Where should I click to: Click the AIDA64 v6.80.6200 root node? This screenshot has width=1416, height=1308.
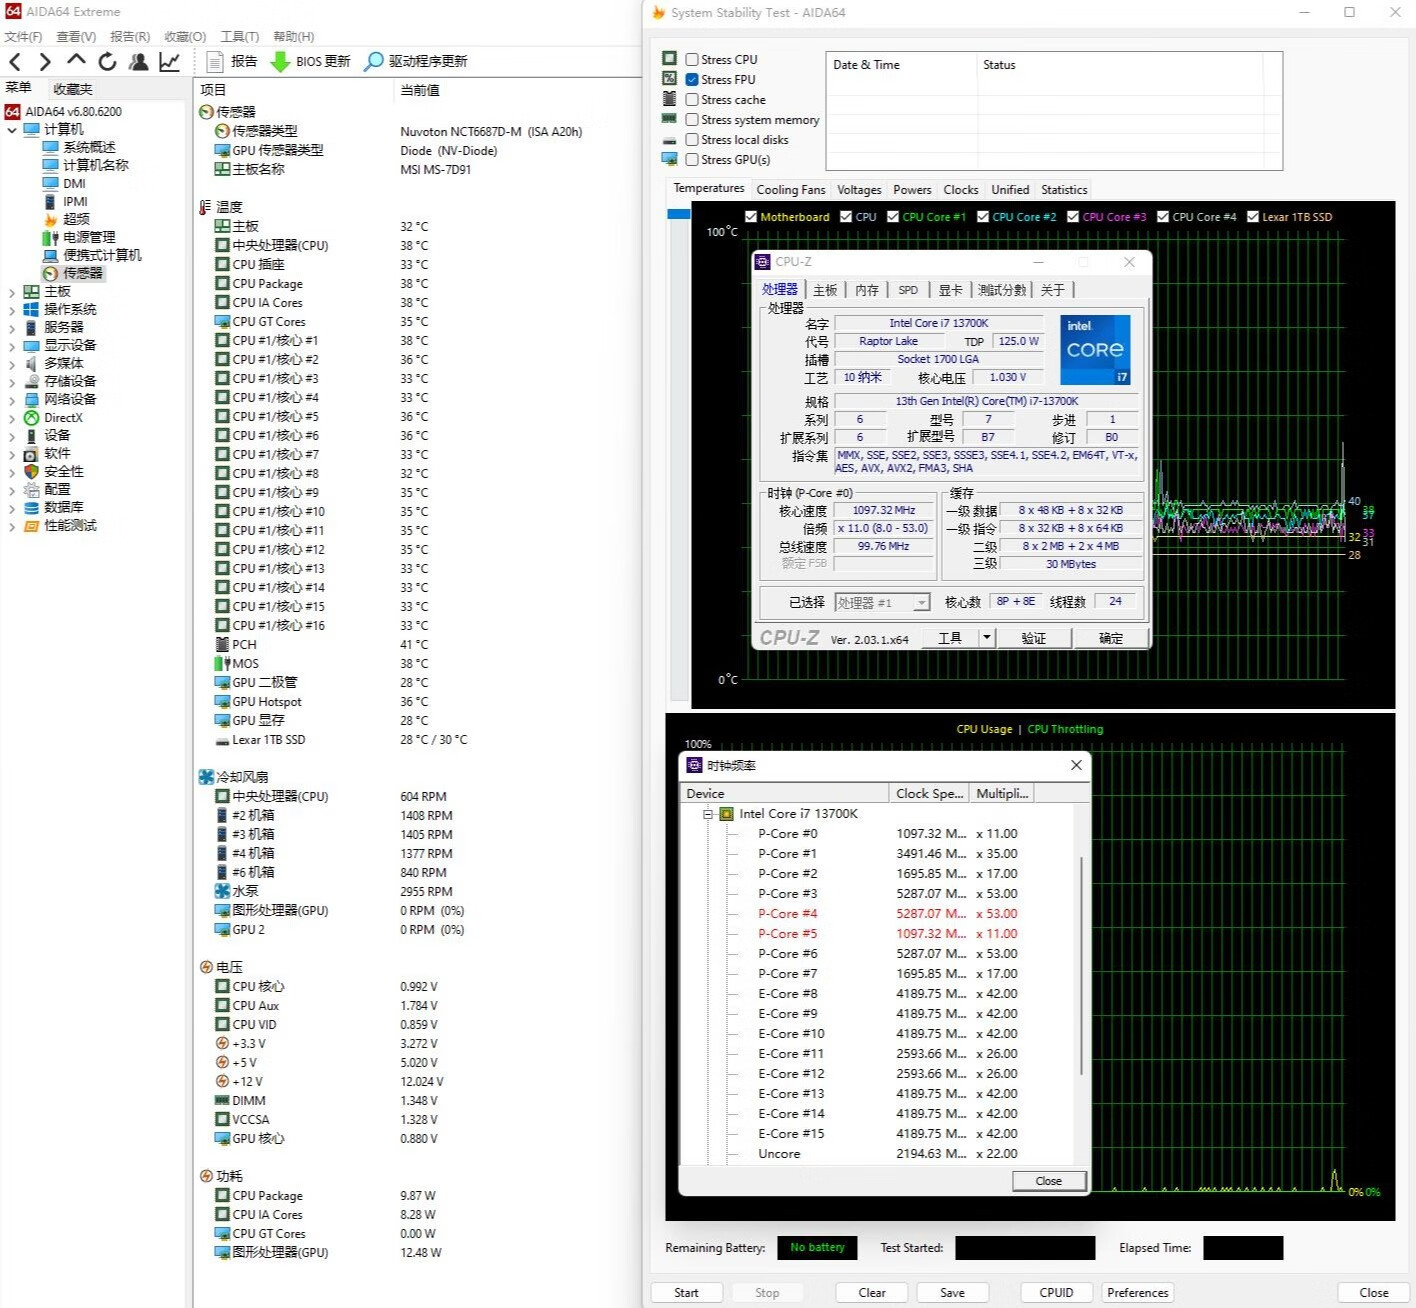tap(64, 111)
